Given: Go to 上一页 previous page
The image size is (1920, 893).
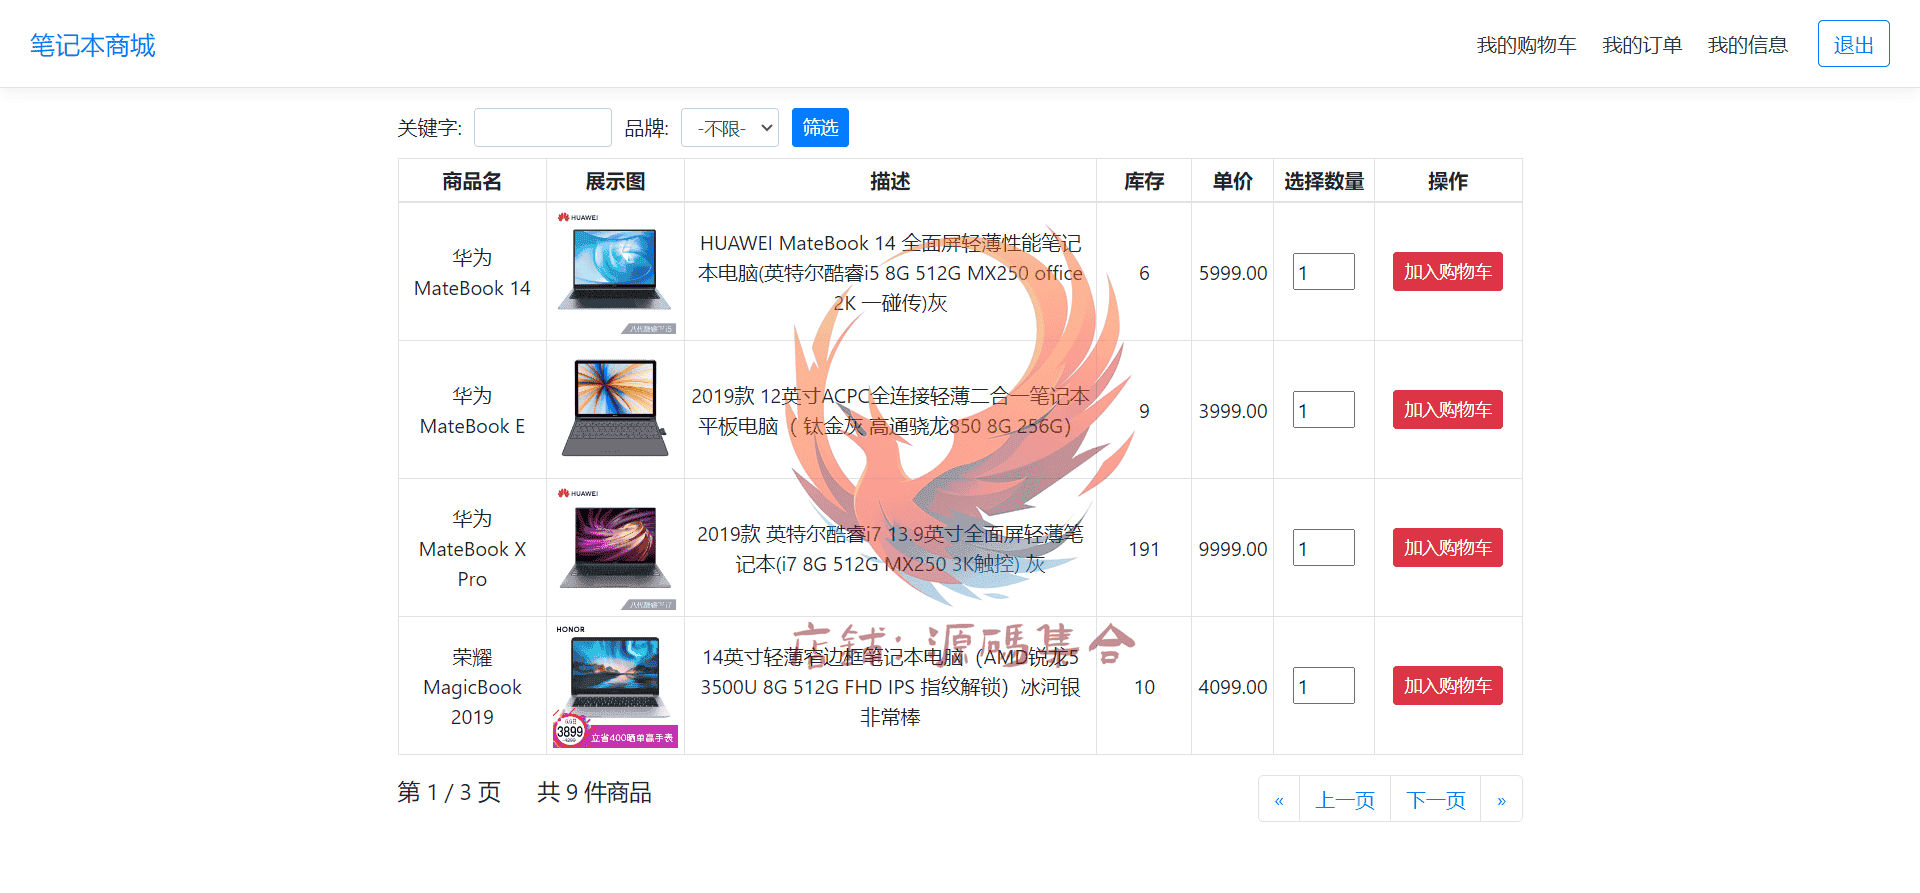Looking at the screenshot, I should (1345, 799).
